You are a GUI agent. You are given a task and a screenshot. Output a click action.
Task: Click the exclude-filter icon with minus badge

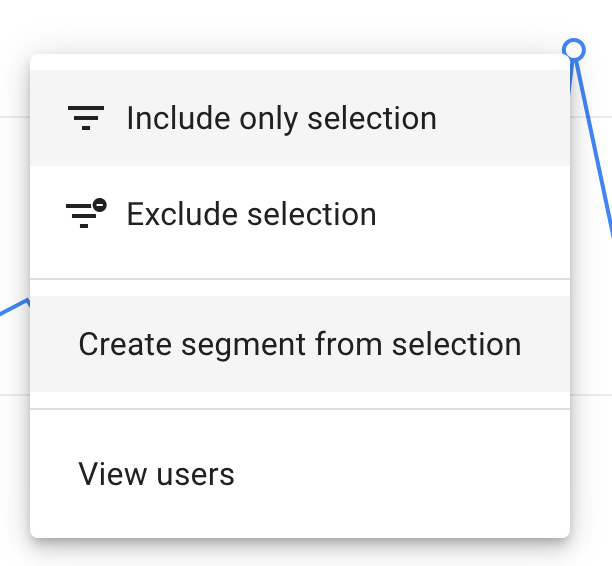click(86, 213)
